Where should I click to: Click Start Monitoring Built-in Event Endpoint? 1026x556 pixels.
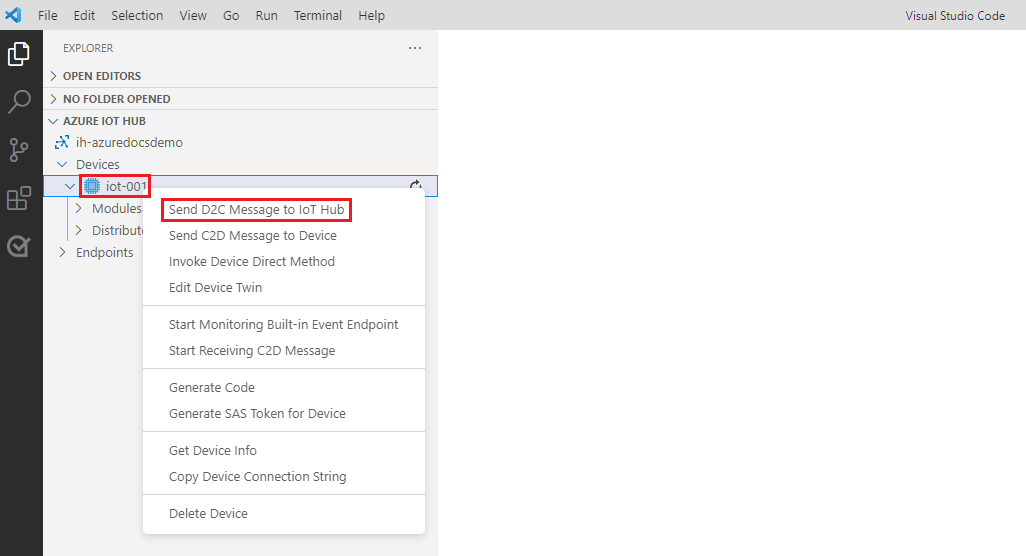(x=283, y=325)
